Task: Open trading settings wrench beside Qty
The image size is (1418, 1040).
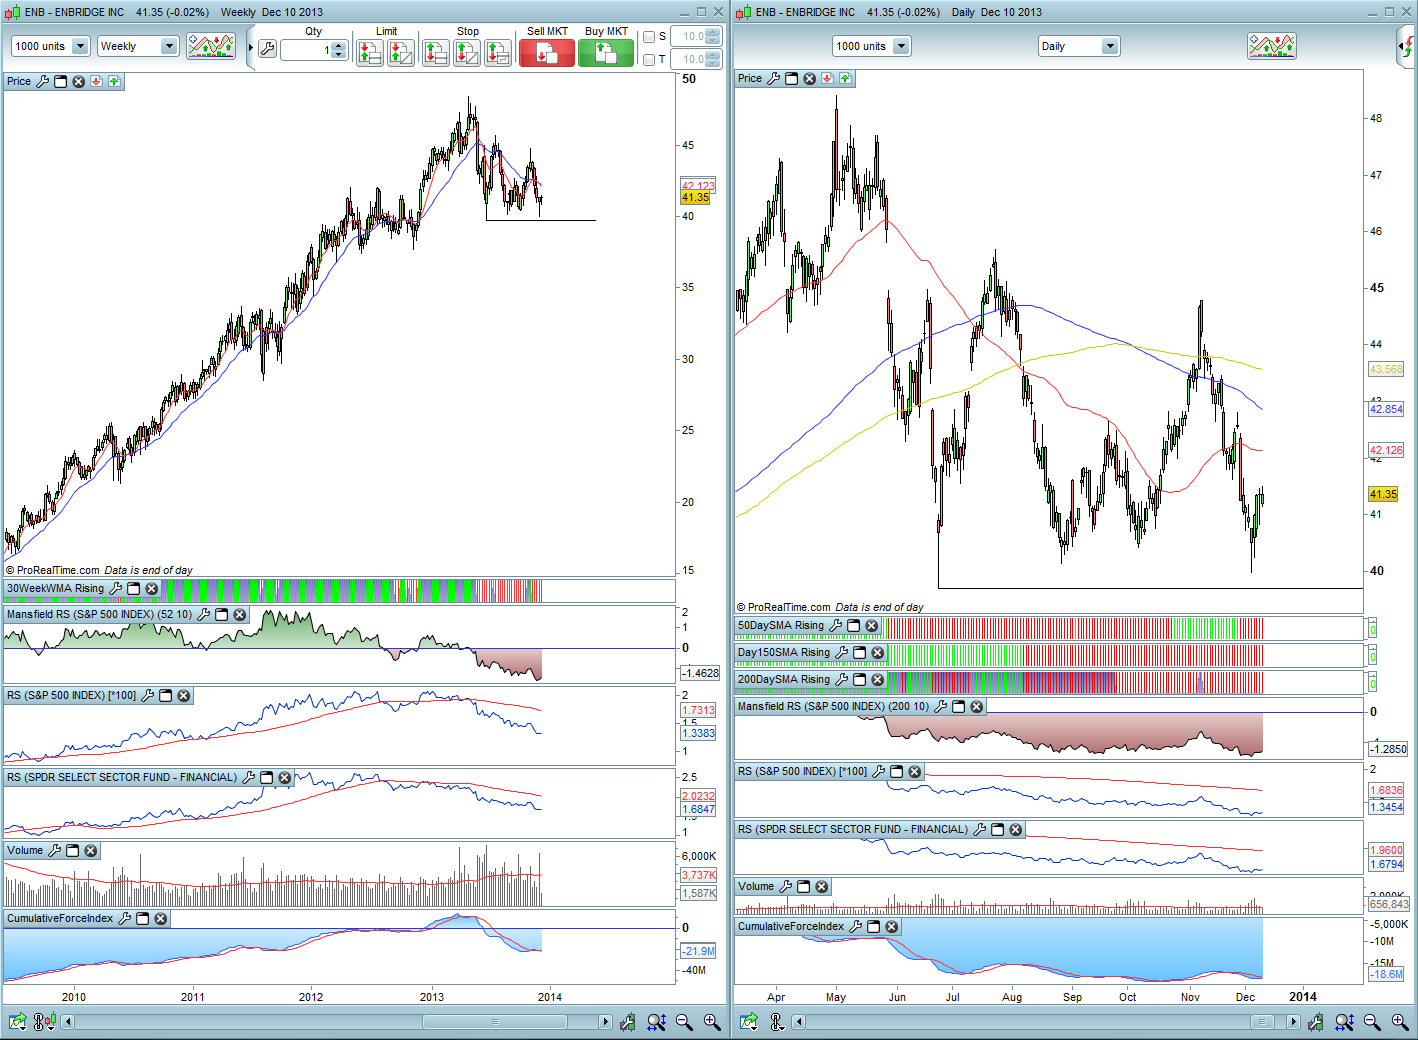Action: [x=267, y=48]
